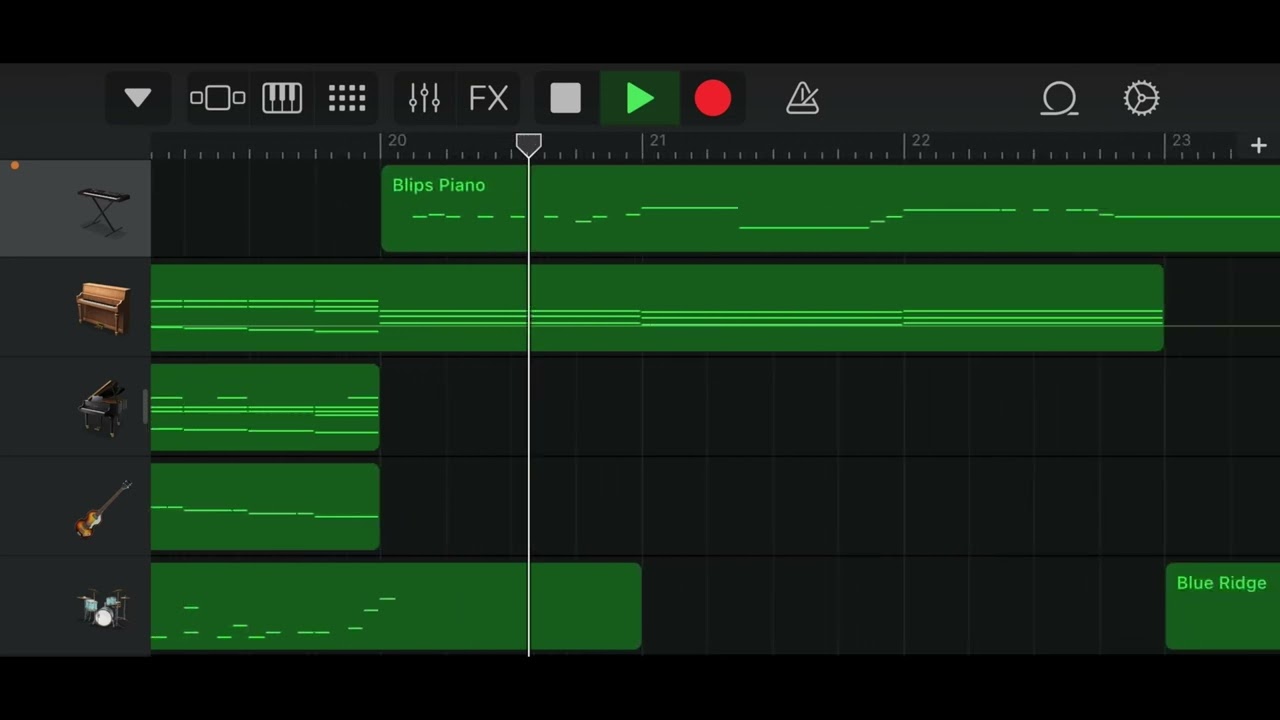Open the My Songs dropdown arrow
The image size is (1280, 720).
(138, 98)
